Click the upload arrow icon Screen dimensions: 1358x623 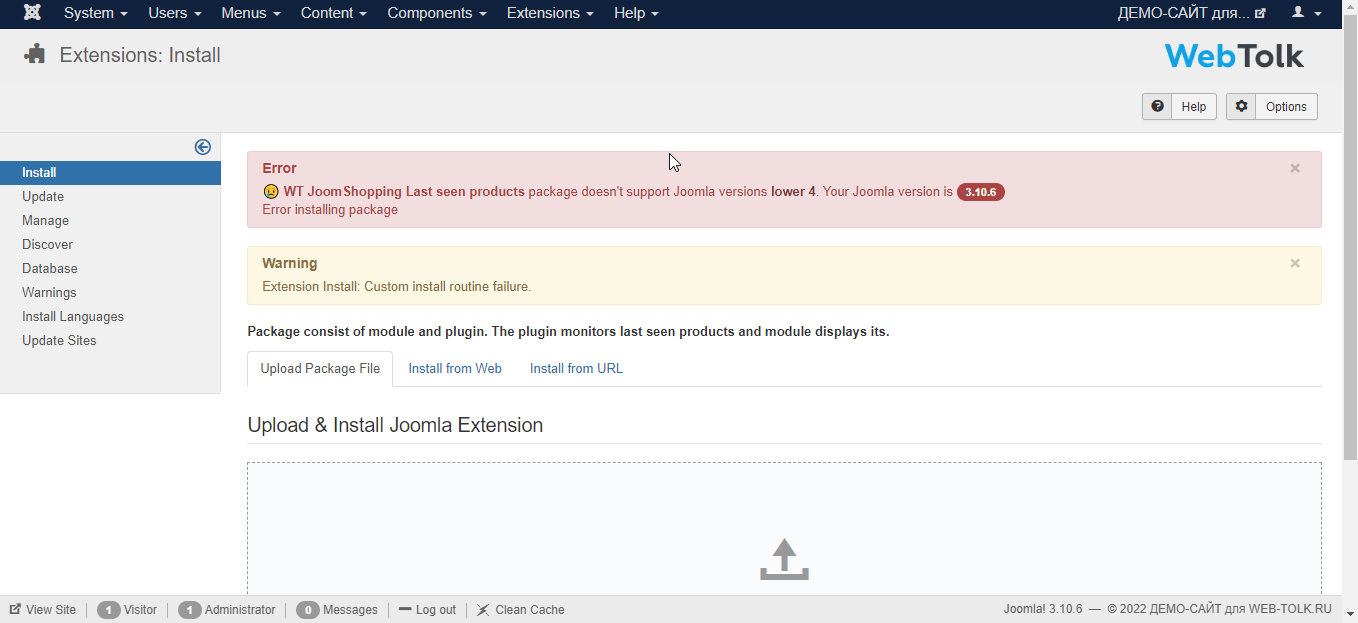[784, 559]
